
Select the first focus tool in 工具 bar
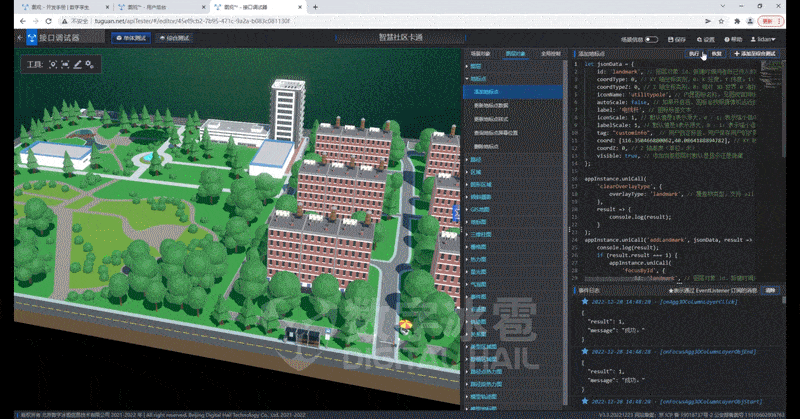pyautogui.click(x=53, y=64)
